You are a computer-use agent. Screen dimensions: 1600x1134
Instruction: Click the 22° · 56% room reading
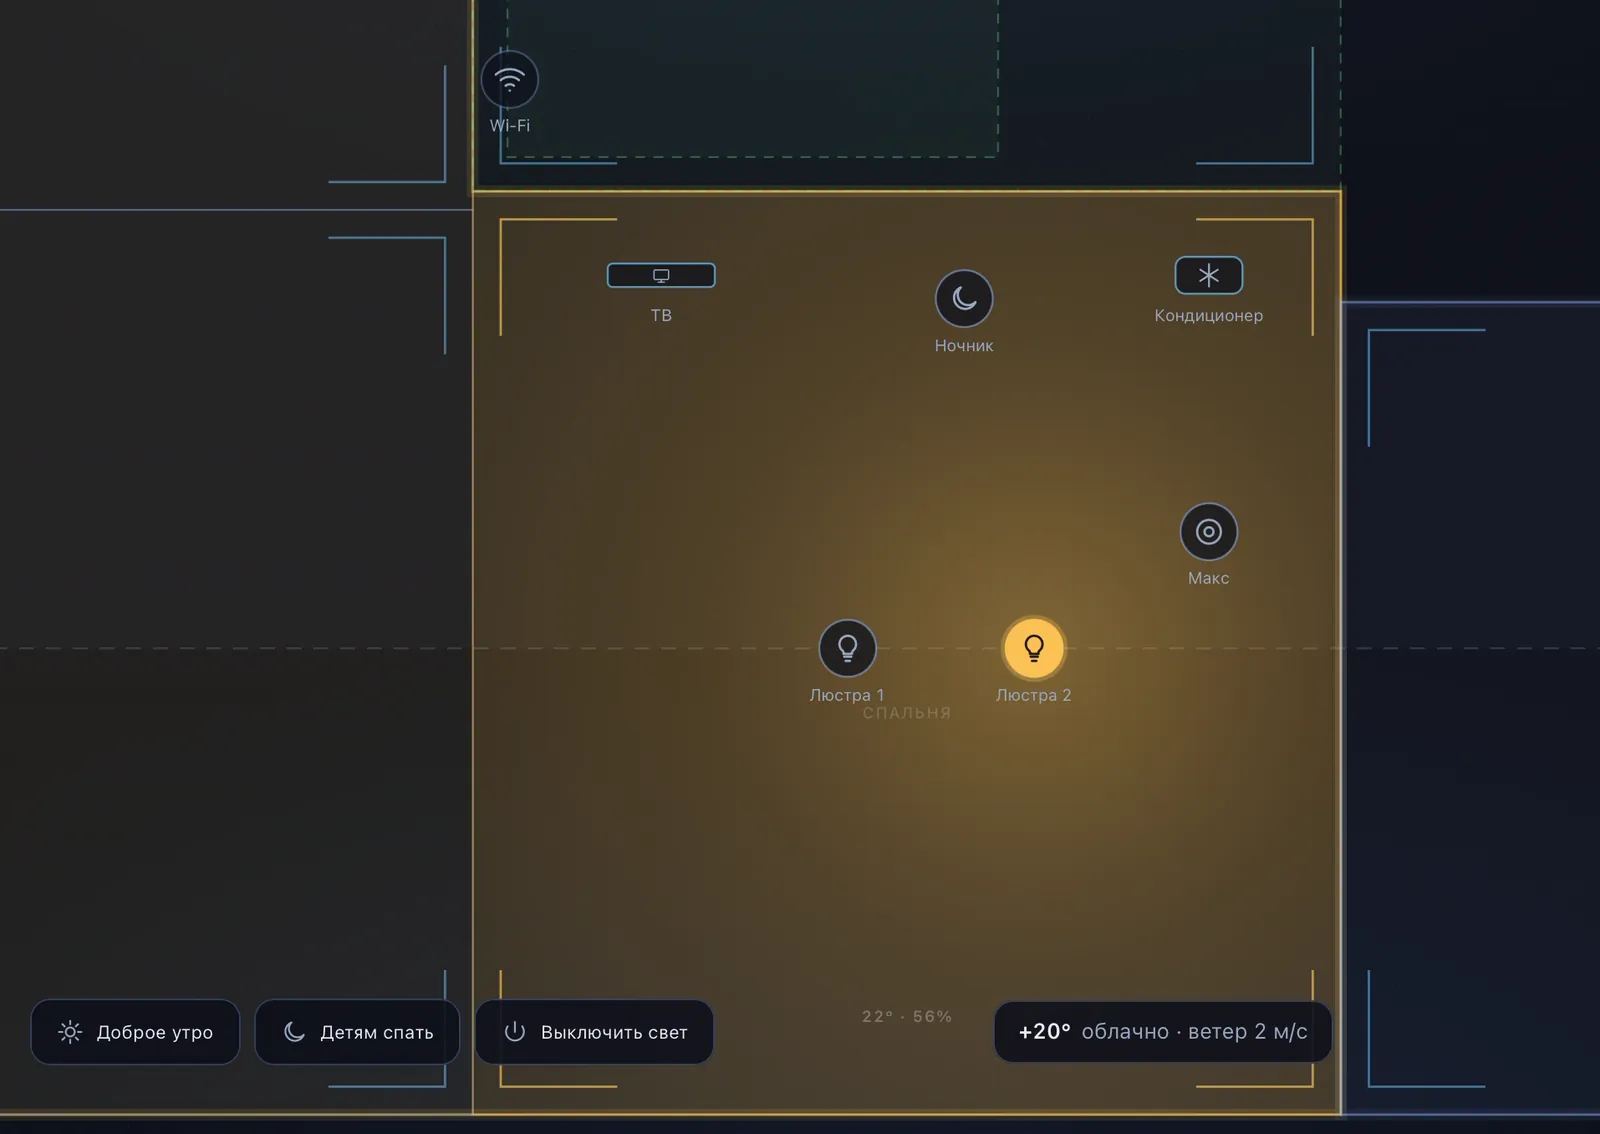tap(907, 1016)
